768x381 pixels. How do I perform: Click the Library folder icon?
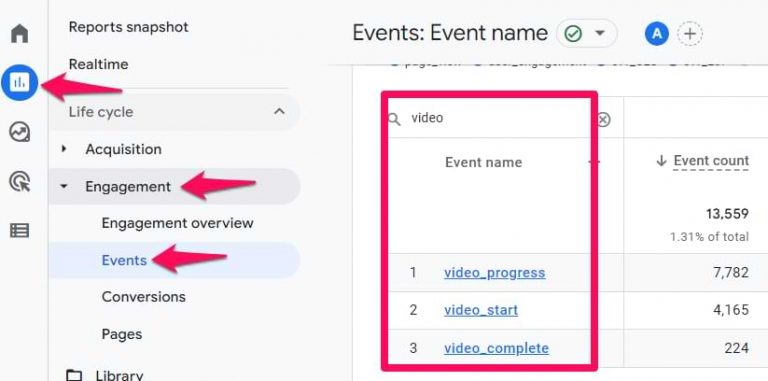[x=74, y=376]
